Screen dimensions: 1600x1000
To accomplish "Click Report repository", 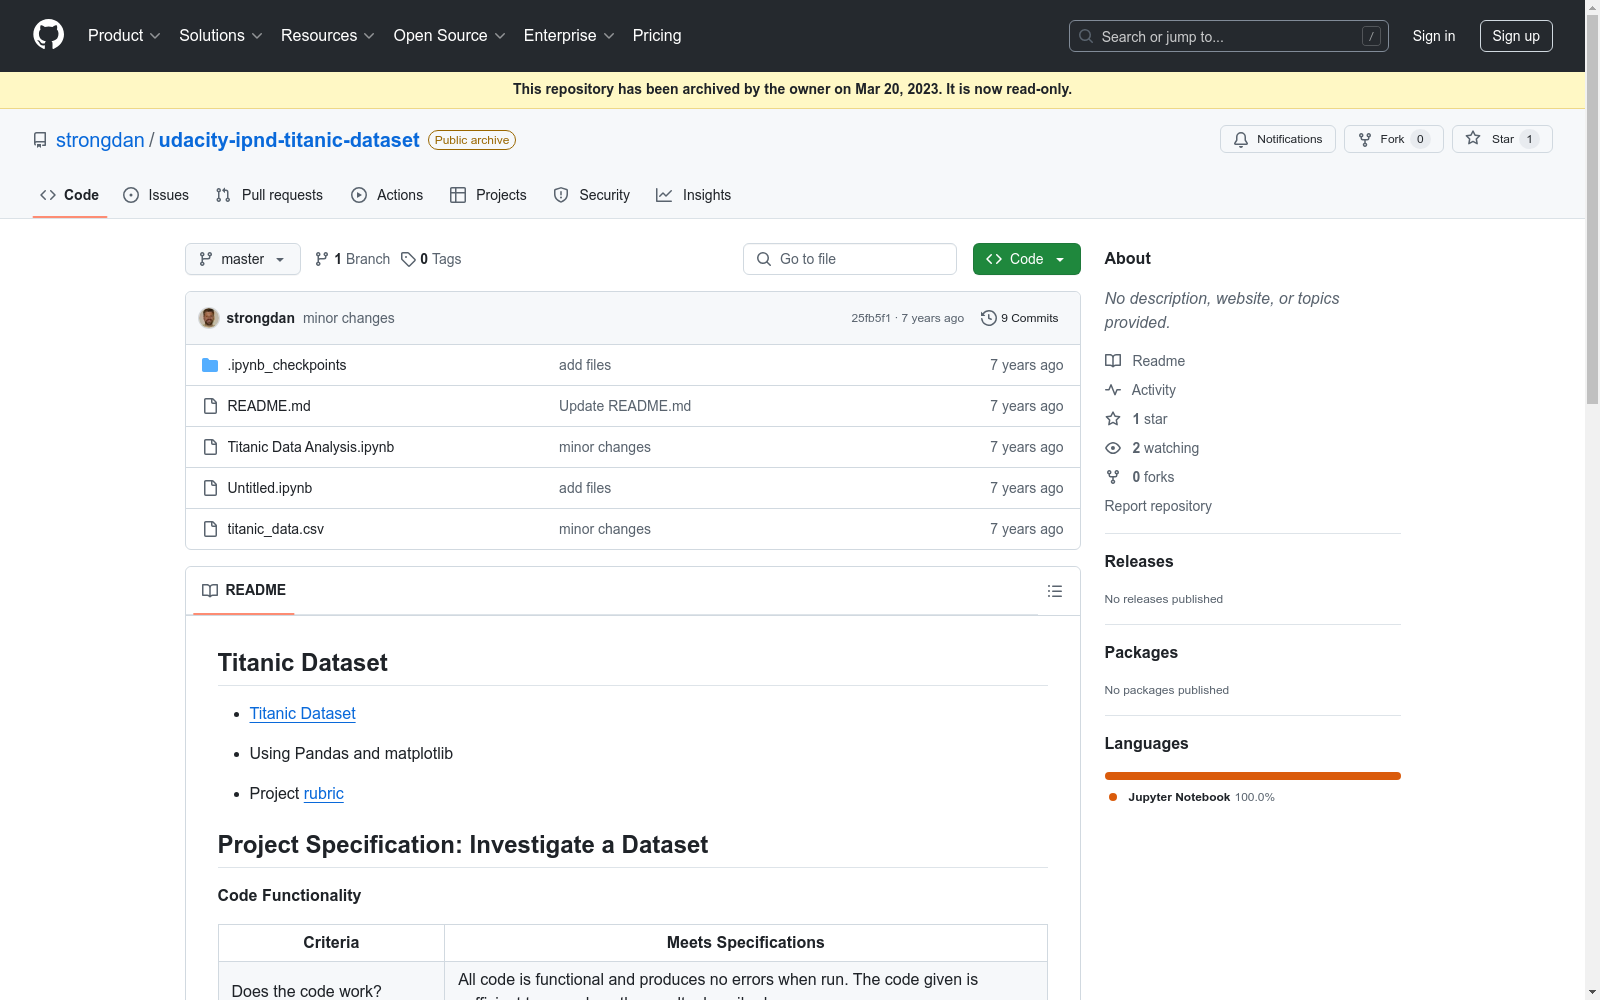I will point(1158,506).
